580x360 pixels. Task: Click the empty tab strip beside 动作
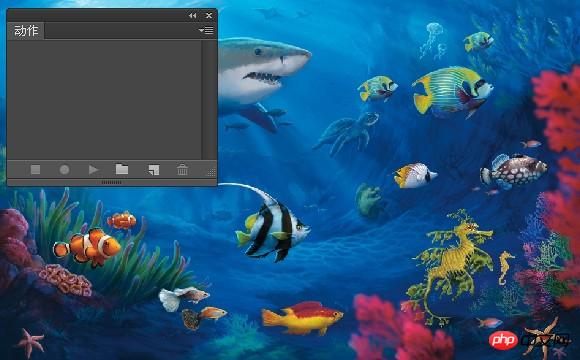click(x=121, y=31)
